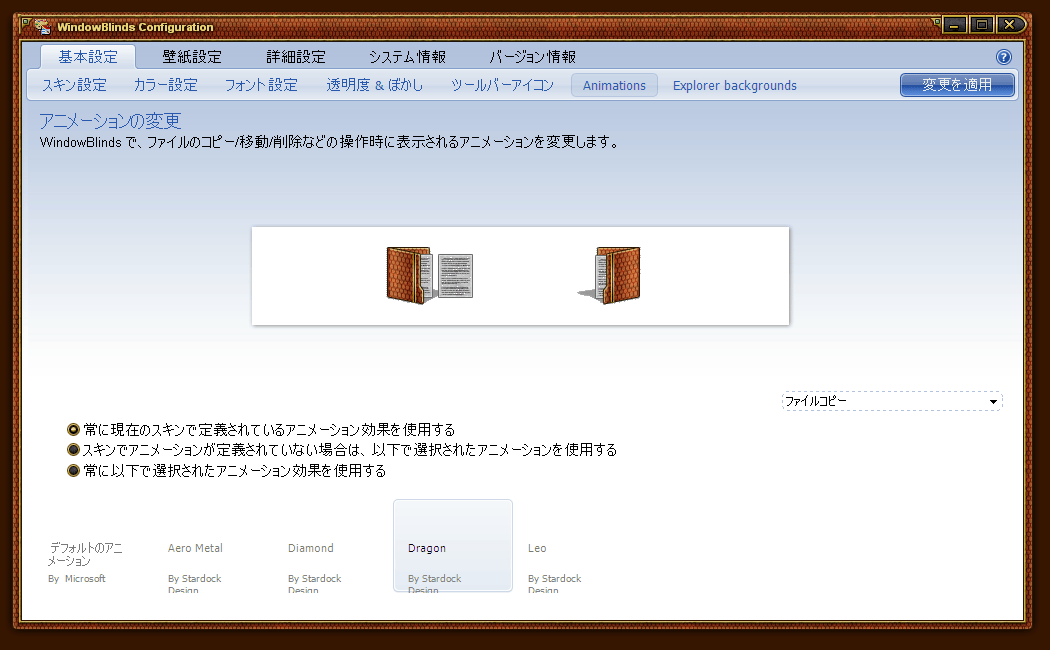Image resolution: width=1050 pixels, height=650 pixels.
Task: Switch to the 壁紙設定 tab
Action: click(192, 57)
